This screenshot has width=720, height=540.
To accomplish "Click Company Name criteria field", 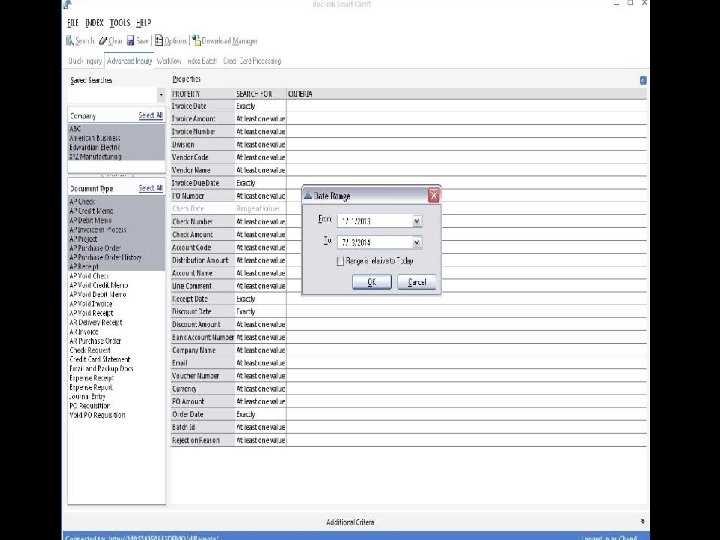I will coord(467,350).
